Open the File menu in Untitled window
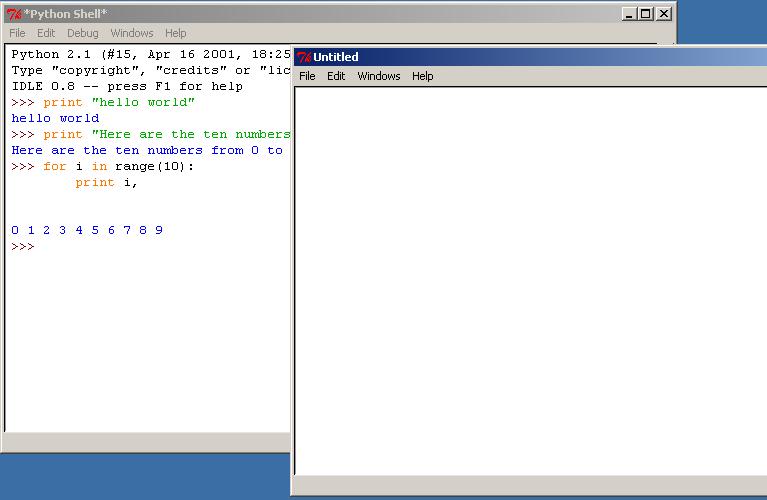The image size is (767, 500). coord(307,76)
